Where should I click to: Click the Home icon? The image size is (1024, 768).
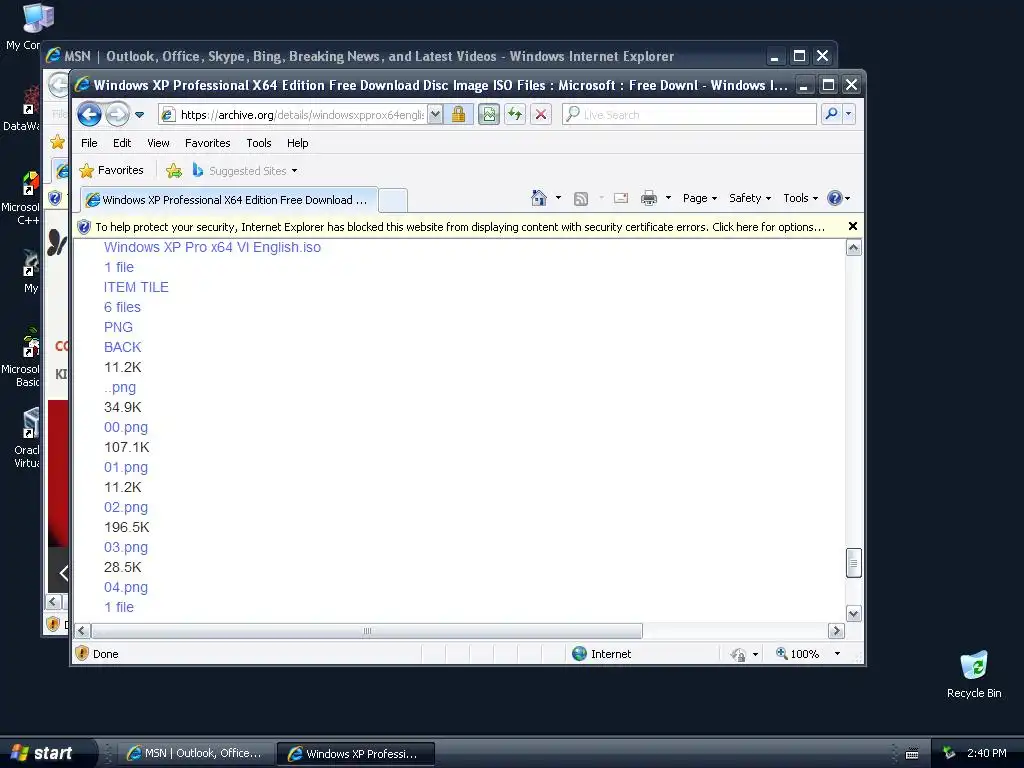(x=539, y=198)
